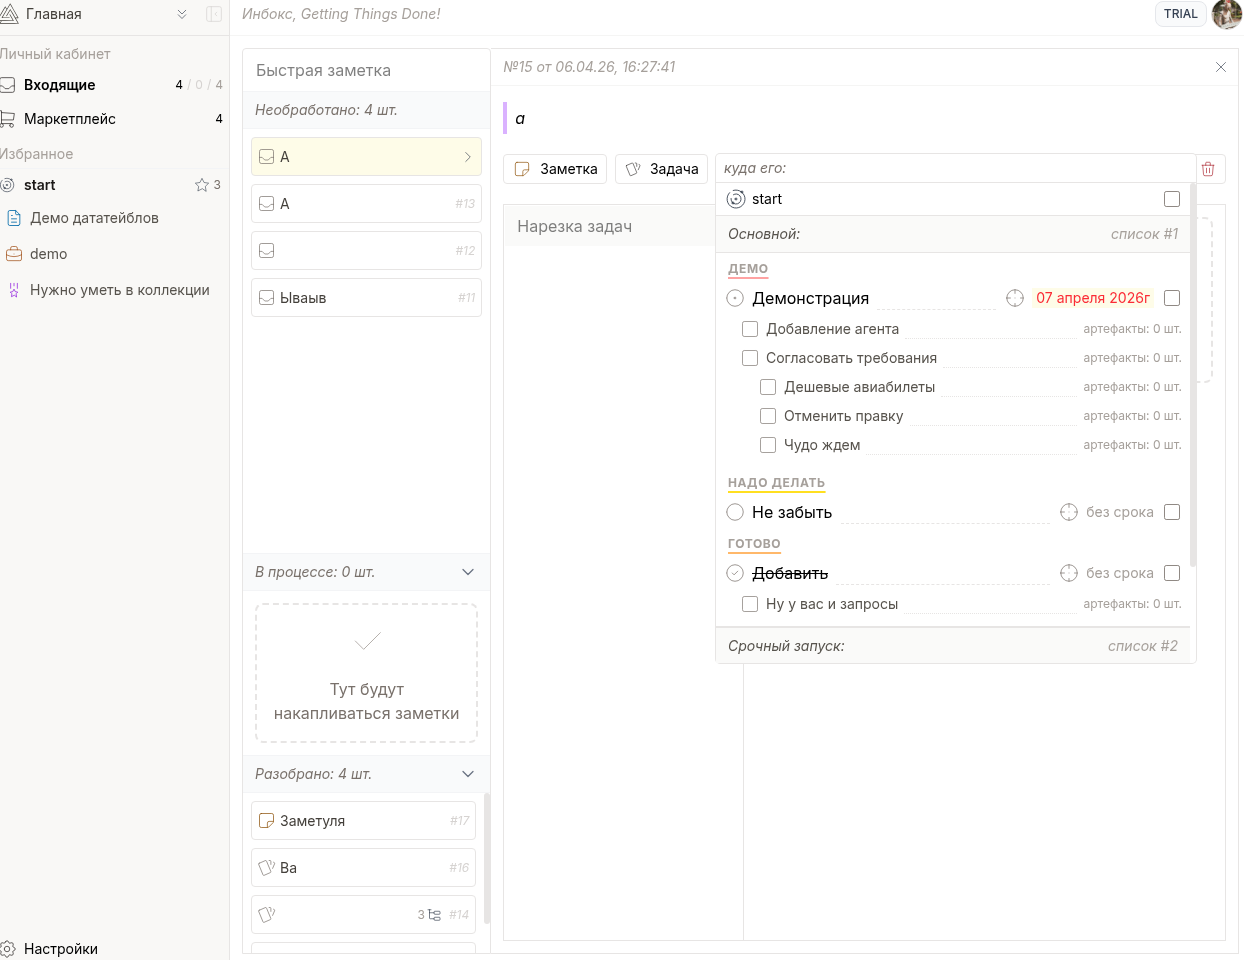
Task: Open Входящие in the sidebar
Action: pyautogui.click(x=60, y=85)
